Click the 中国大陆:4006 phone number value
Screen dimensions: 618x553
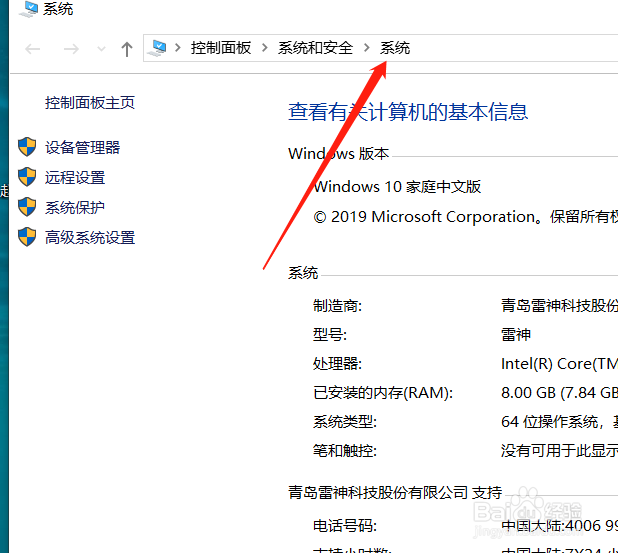click(559, 525)
